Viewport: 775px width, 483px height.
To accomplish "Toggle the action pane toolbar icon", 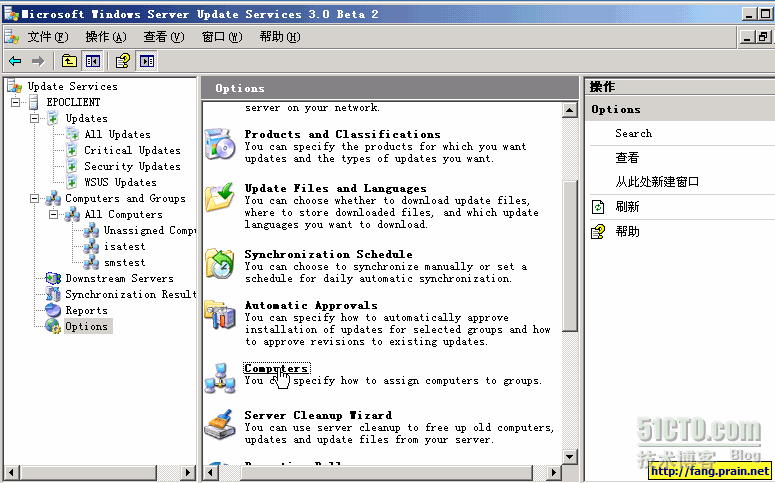I will pos(147,61).
